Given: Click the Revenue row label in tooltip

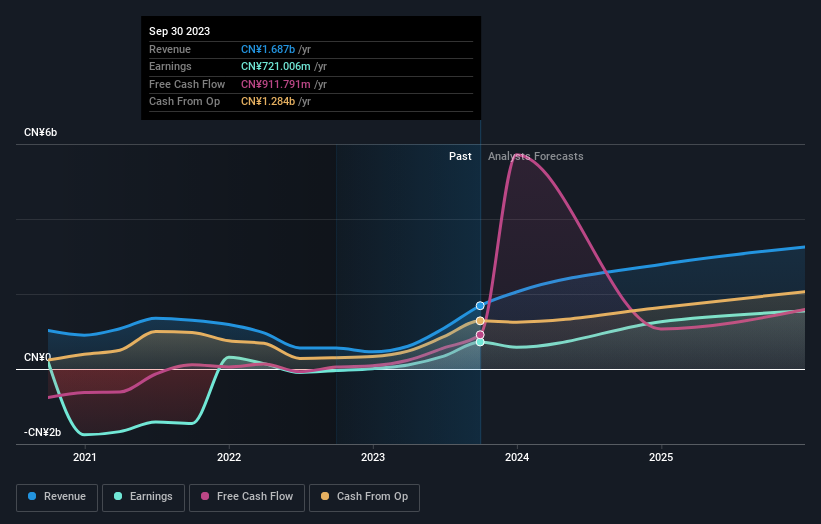Looking at the screenshot, I should point(170,49).
